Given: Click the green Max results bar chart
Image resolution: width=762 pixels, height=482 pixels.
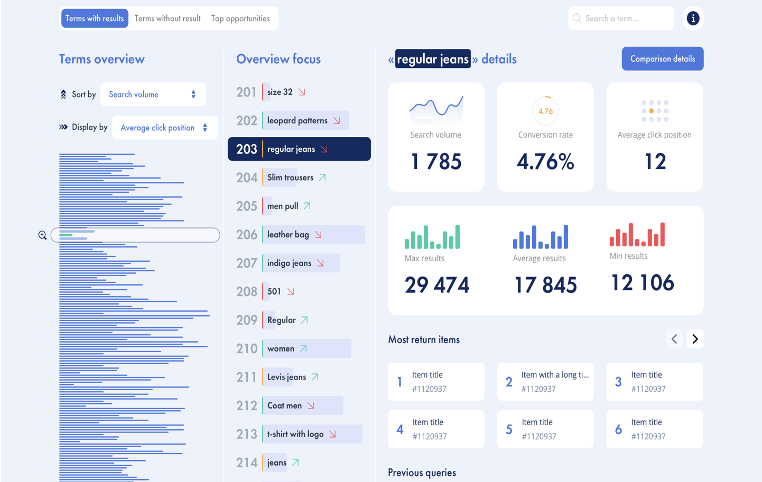Looking at the screenshot, I should coord(432,237).
